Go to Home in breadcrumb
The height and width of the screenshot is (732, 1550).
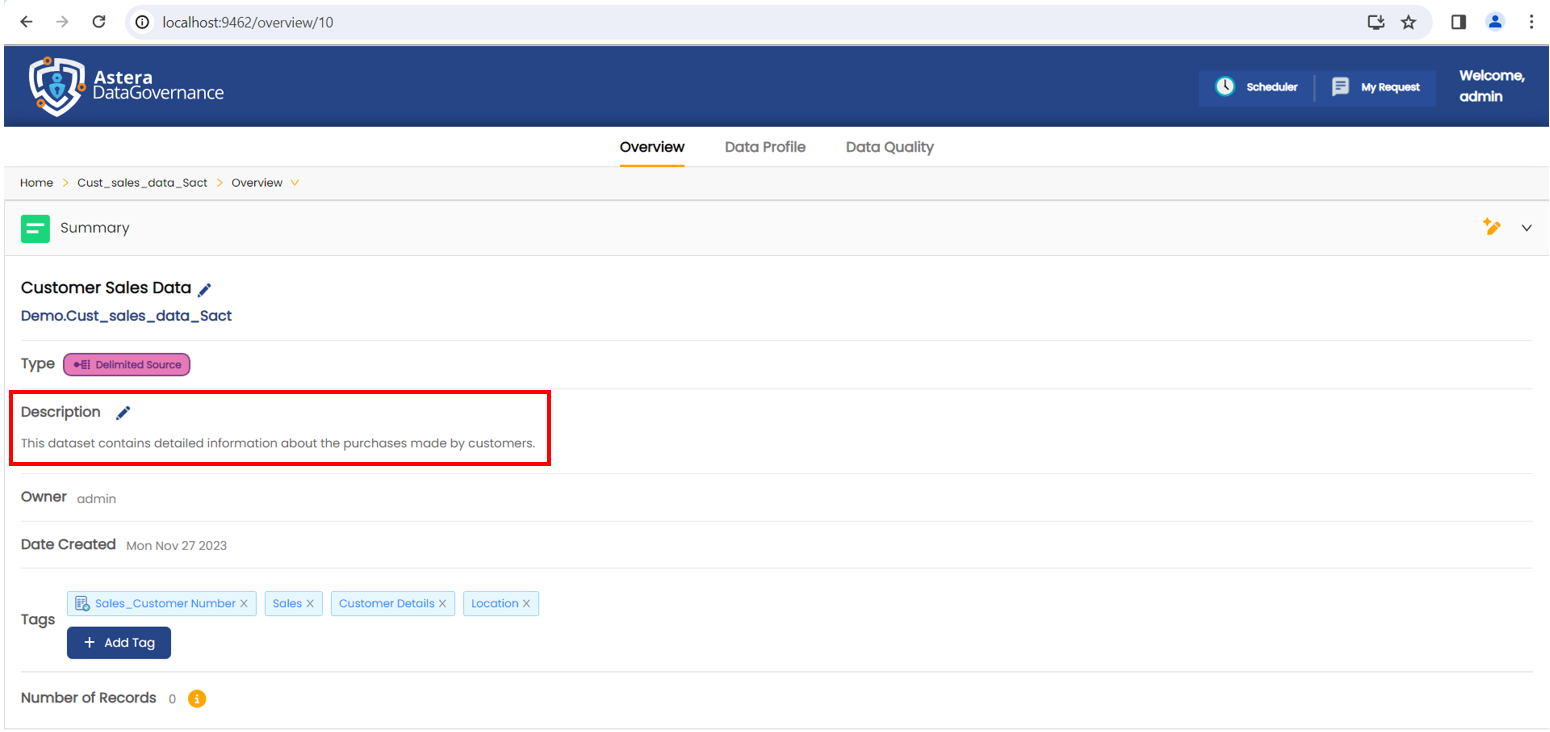click(37, 183)
